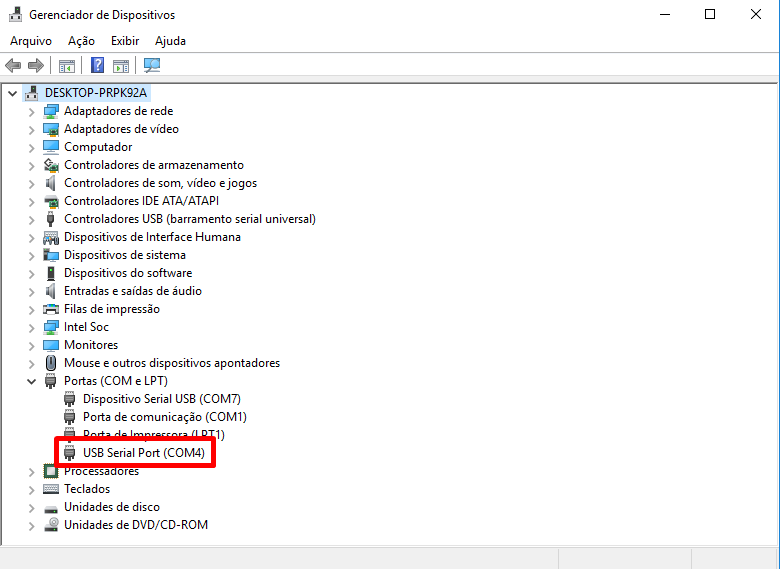Click the Unidades de disco drive icon
This screenshot has height=569, width=780.
[51, 509]
